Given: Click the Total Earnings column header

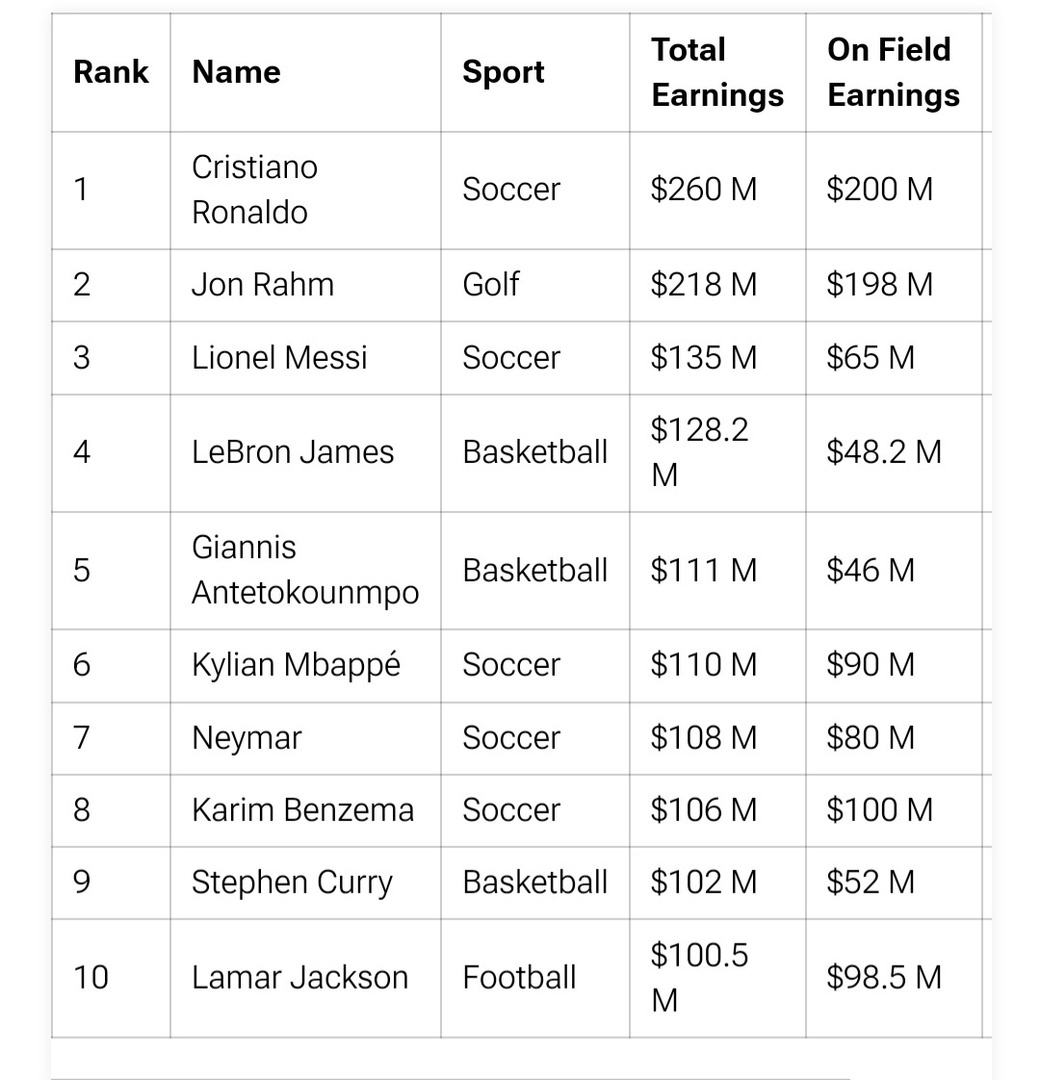Looking at the screenshot, I should point(717,72).
